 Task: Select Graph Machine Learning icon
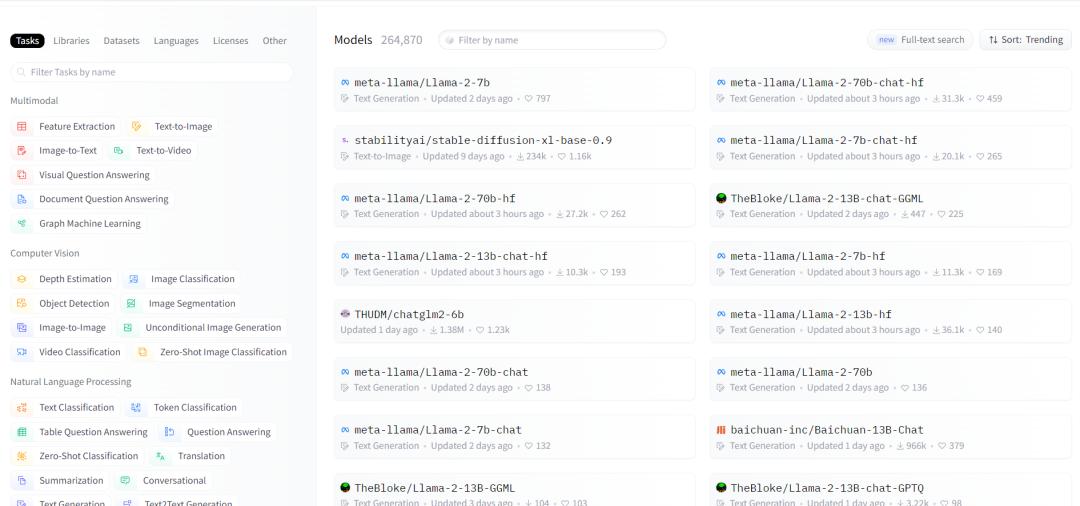pyautogui.click(x=22, y=224)
